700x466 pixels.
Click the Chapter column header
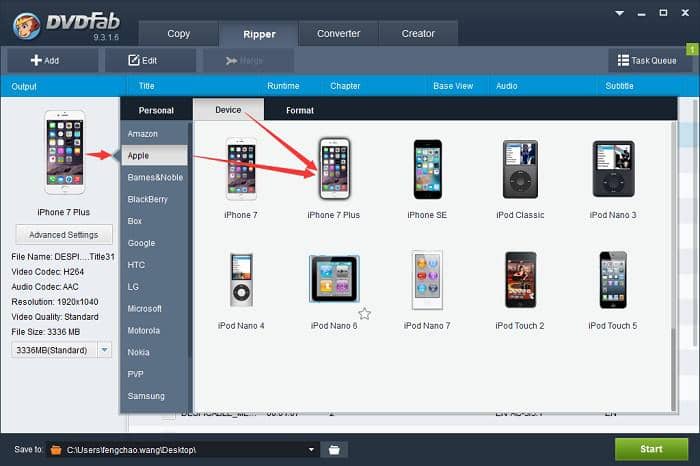tap(345, 86)
